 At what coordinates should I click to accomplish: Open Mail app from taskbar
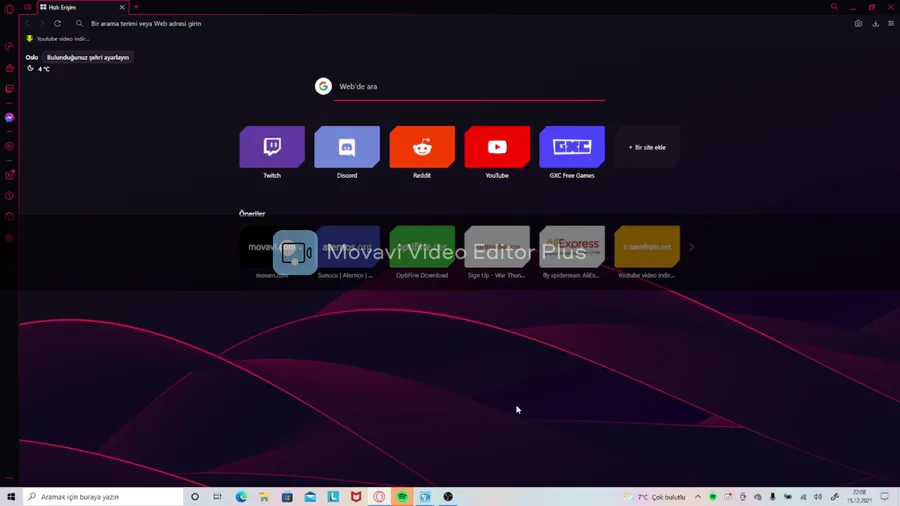coord(310,497)
